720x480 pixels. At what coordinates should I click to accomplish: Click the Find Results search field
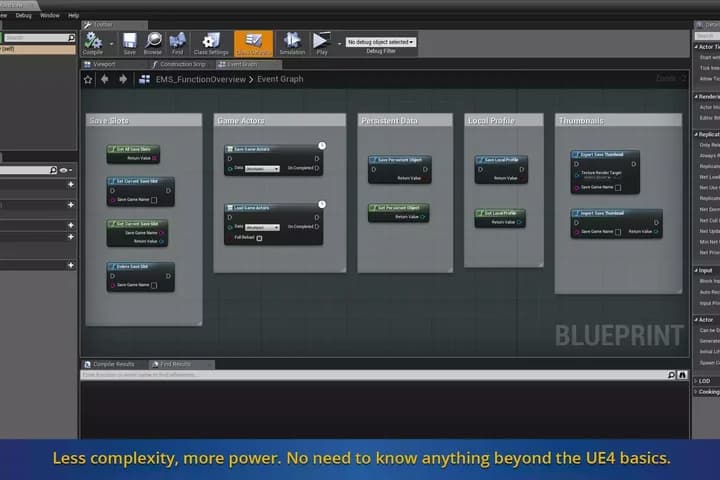point(373,375)
